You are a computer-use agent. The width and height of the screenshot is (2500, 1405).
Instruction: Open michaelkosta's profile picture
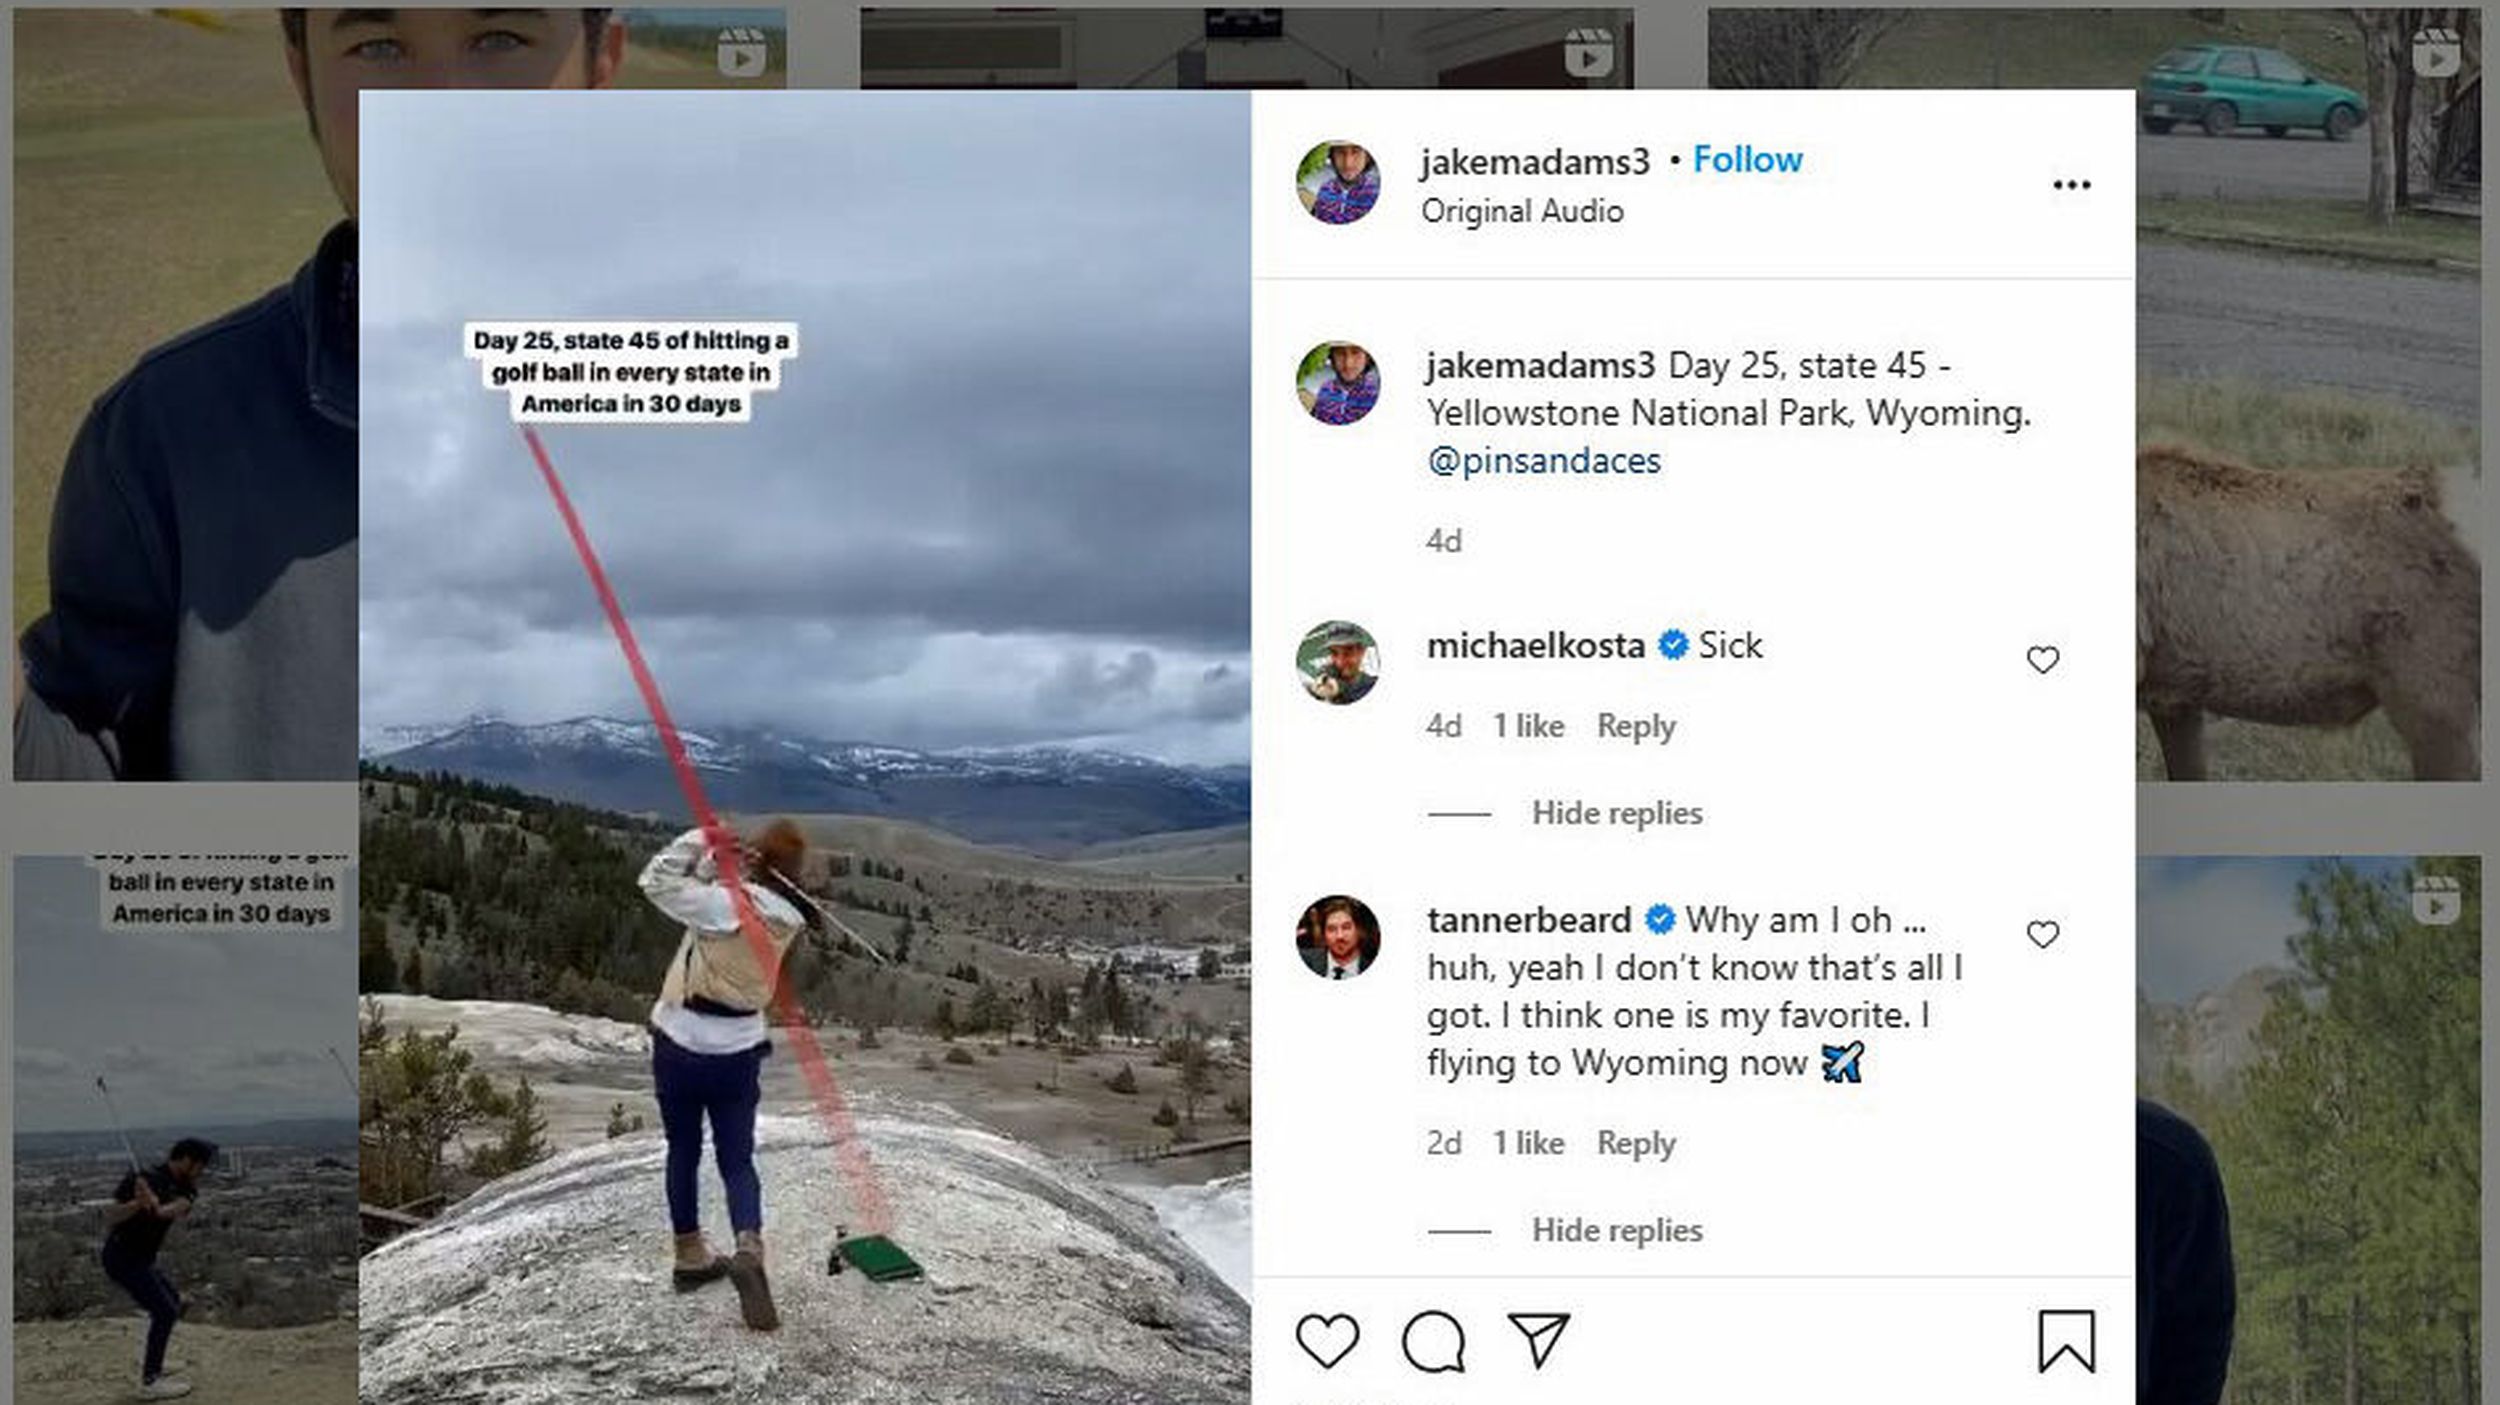tap(1337, 662)
